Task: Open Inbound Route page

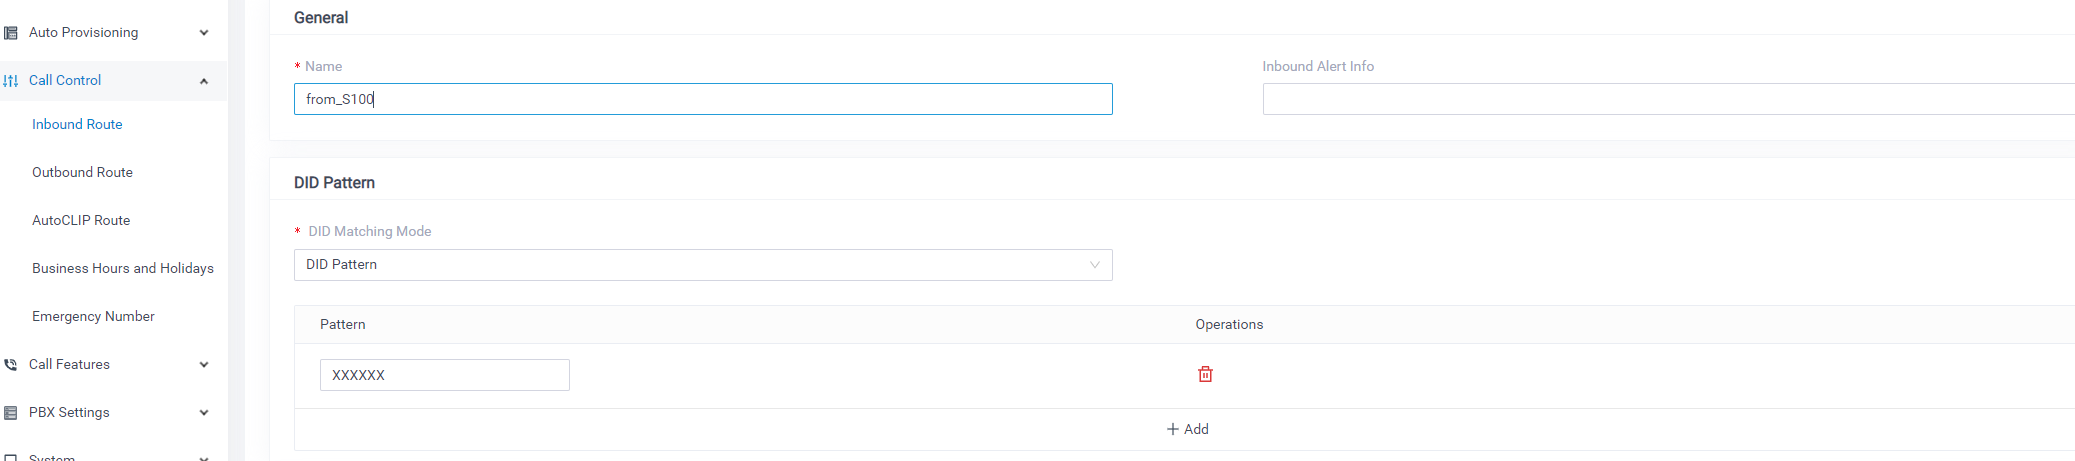Action: click(x=77, y=124)
